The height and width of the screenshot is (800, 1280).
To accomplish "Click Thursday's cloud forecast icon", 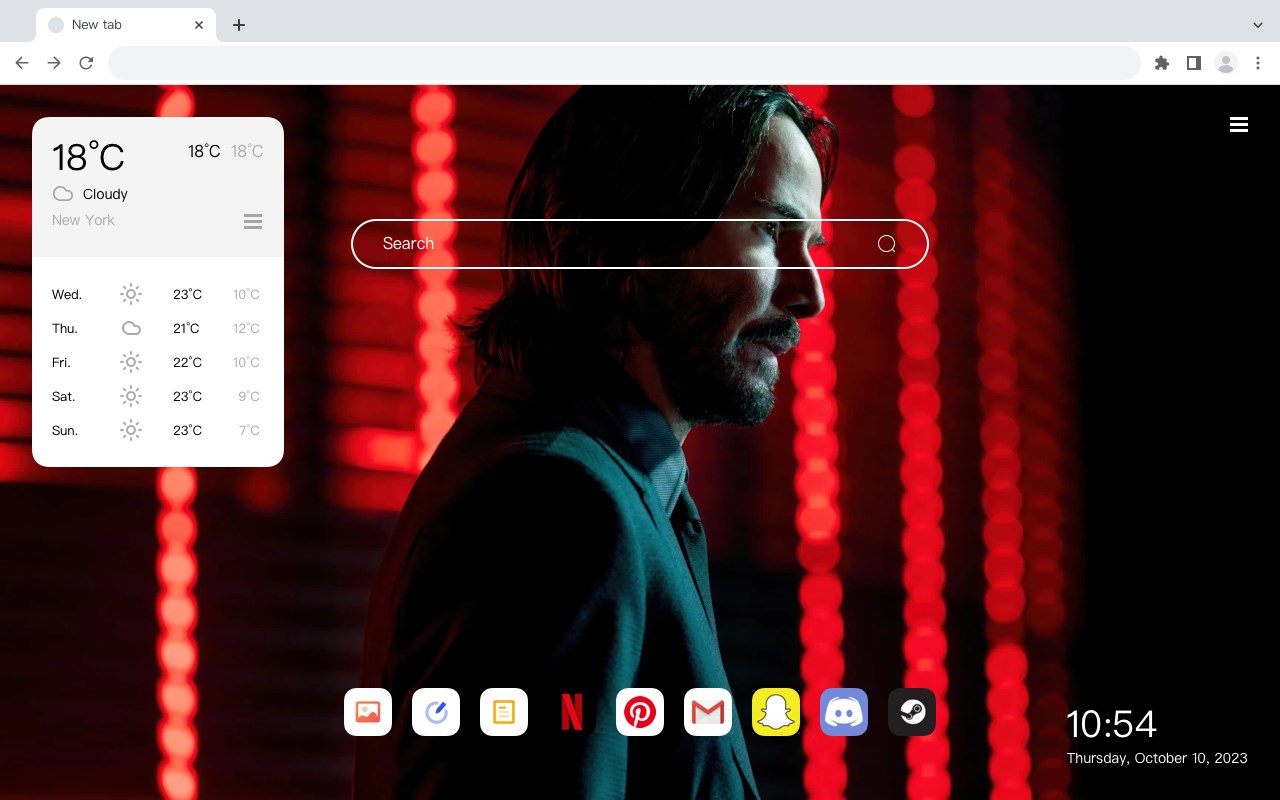I will [x=131, y=328].
